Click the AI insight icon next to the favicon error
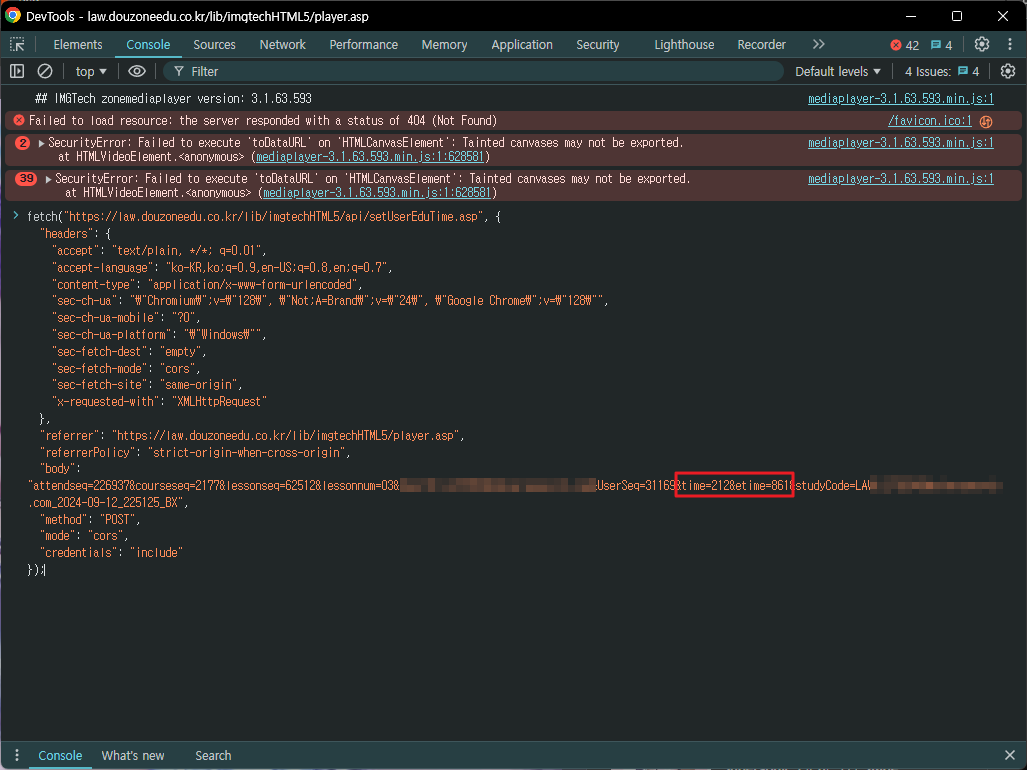Screen dimensions: 1027x770 986,121
